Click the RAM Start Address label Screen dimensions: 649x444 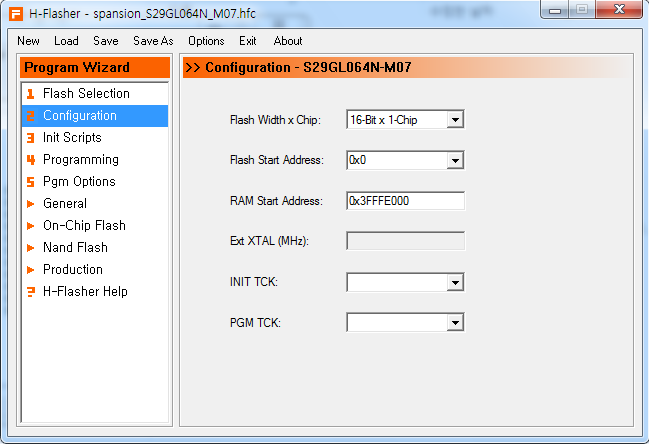276,201
